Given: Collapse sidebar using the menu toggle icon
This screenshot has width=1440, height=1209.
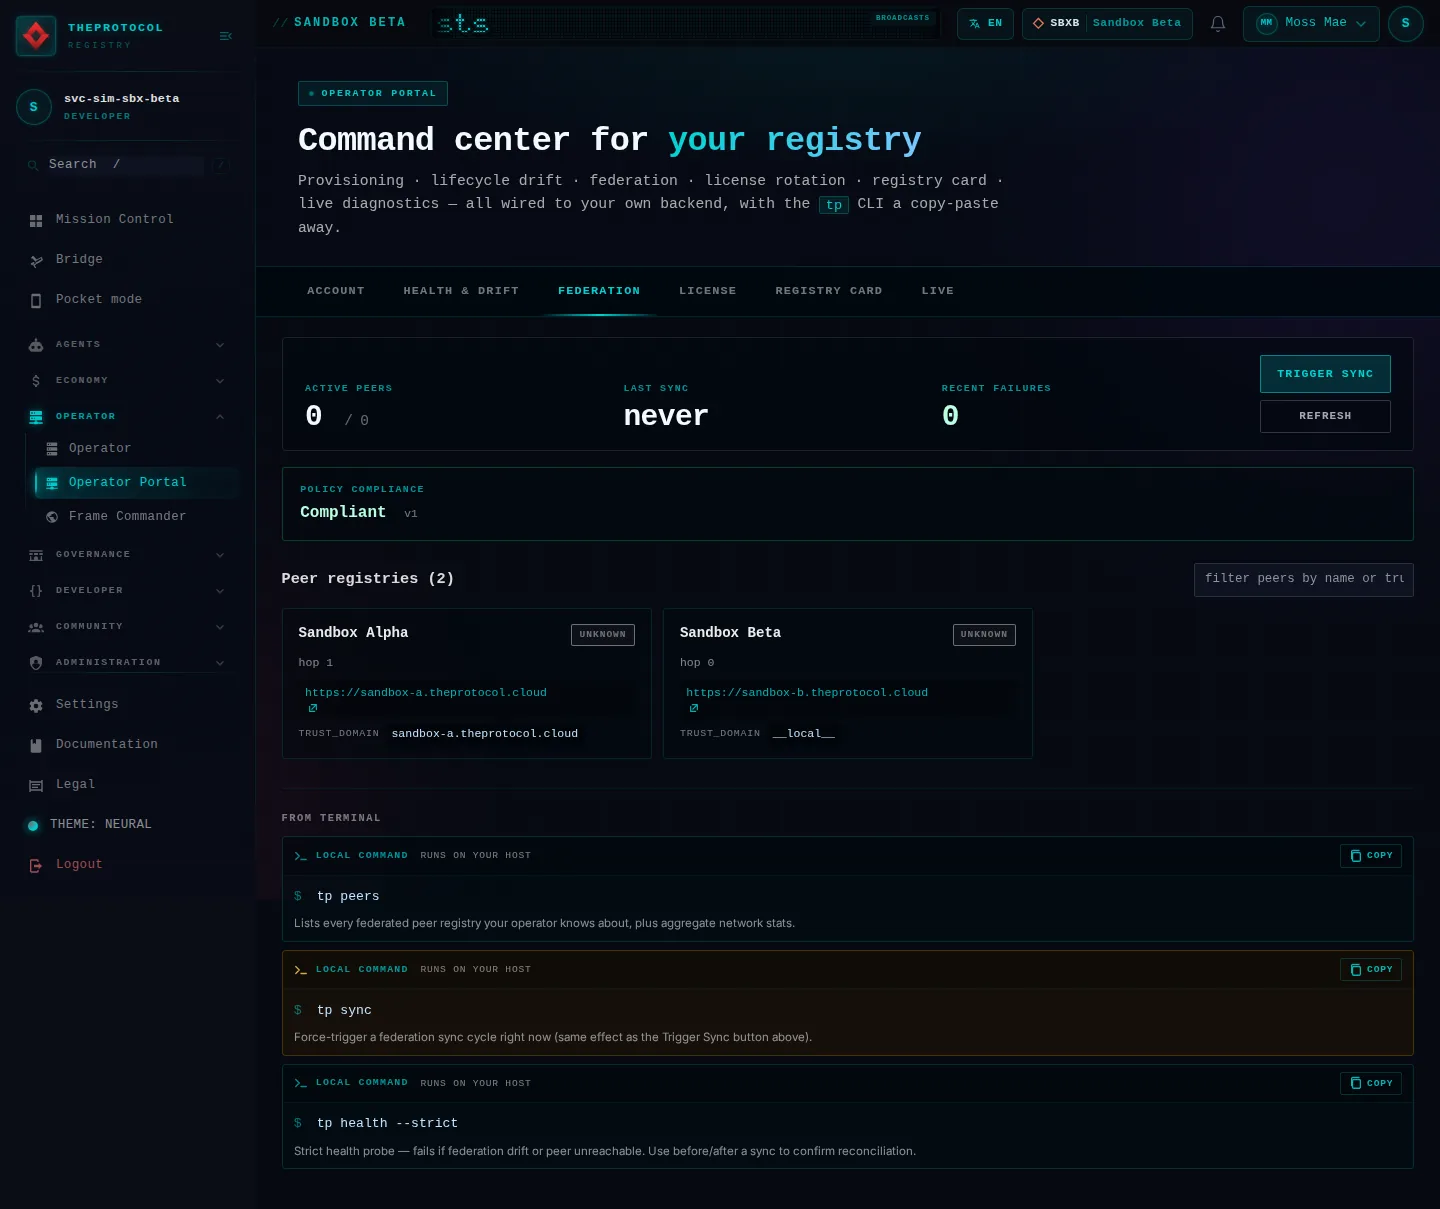Looking at the screenshot, I should coord(226,36).
